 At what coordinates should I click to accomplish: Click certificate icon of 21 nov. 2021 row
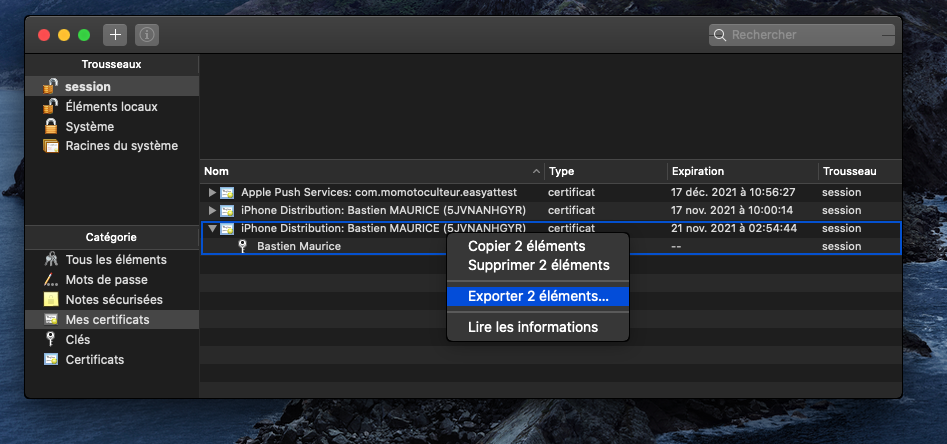[x=227, y=228]
